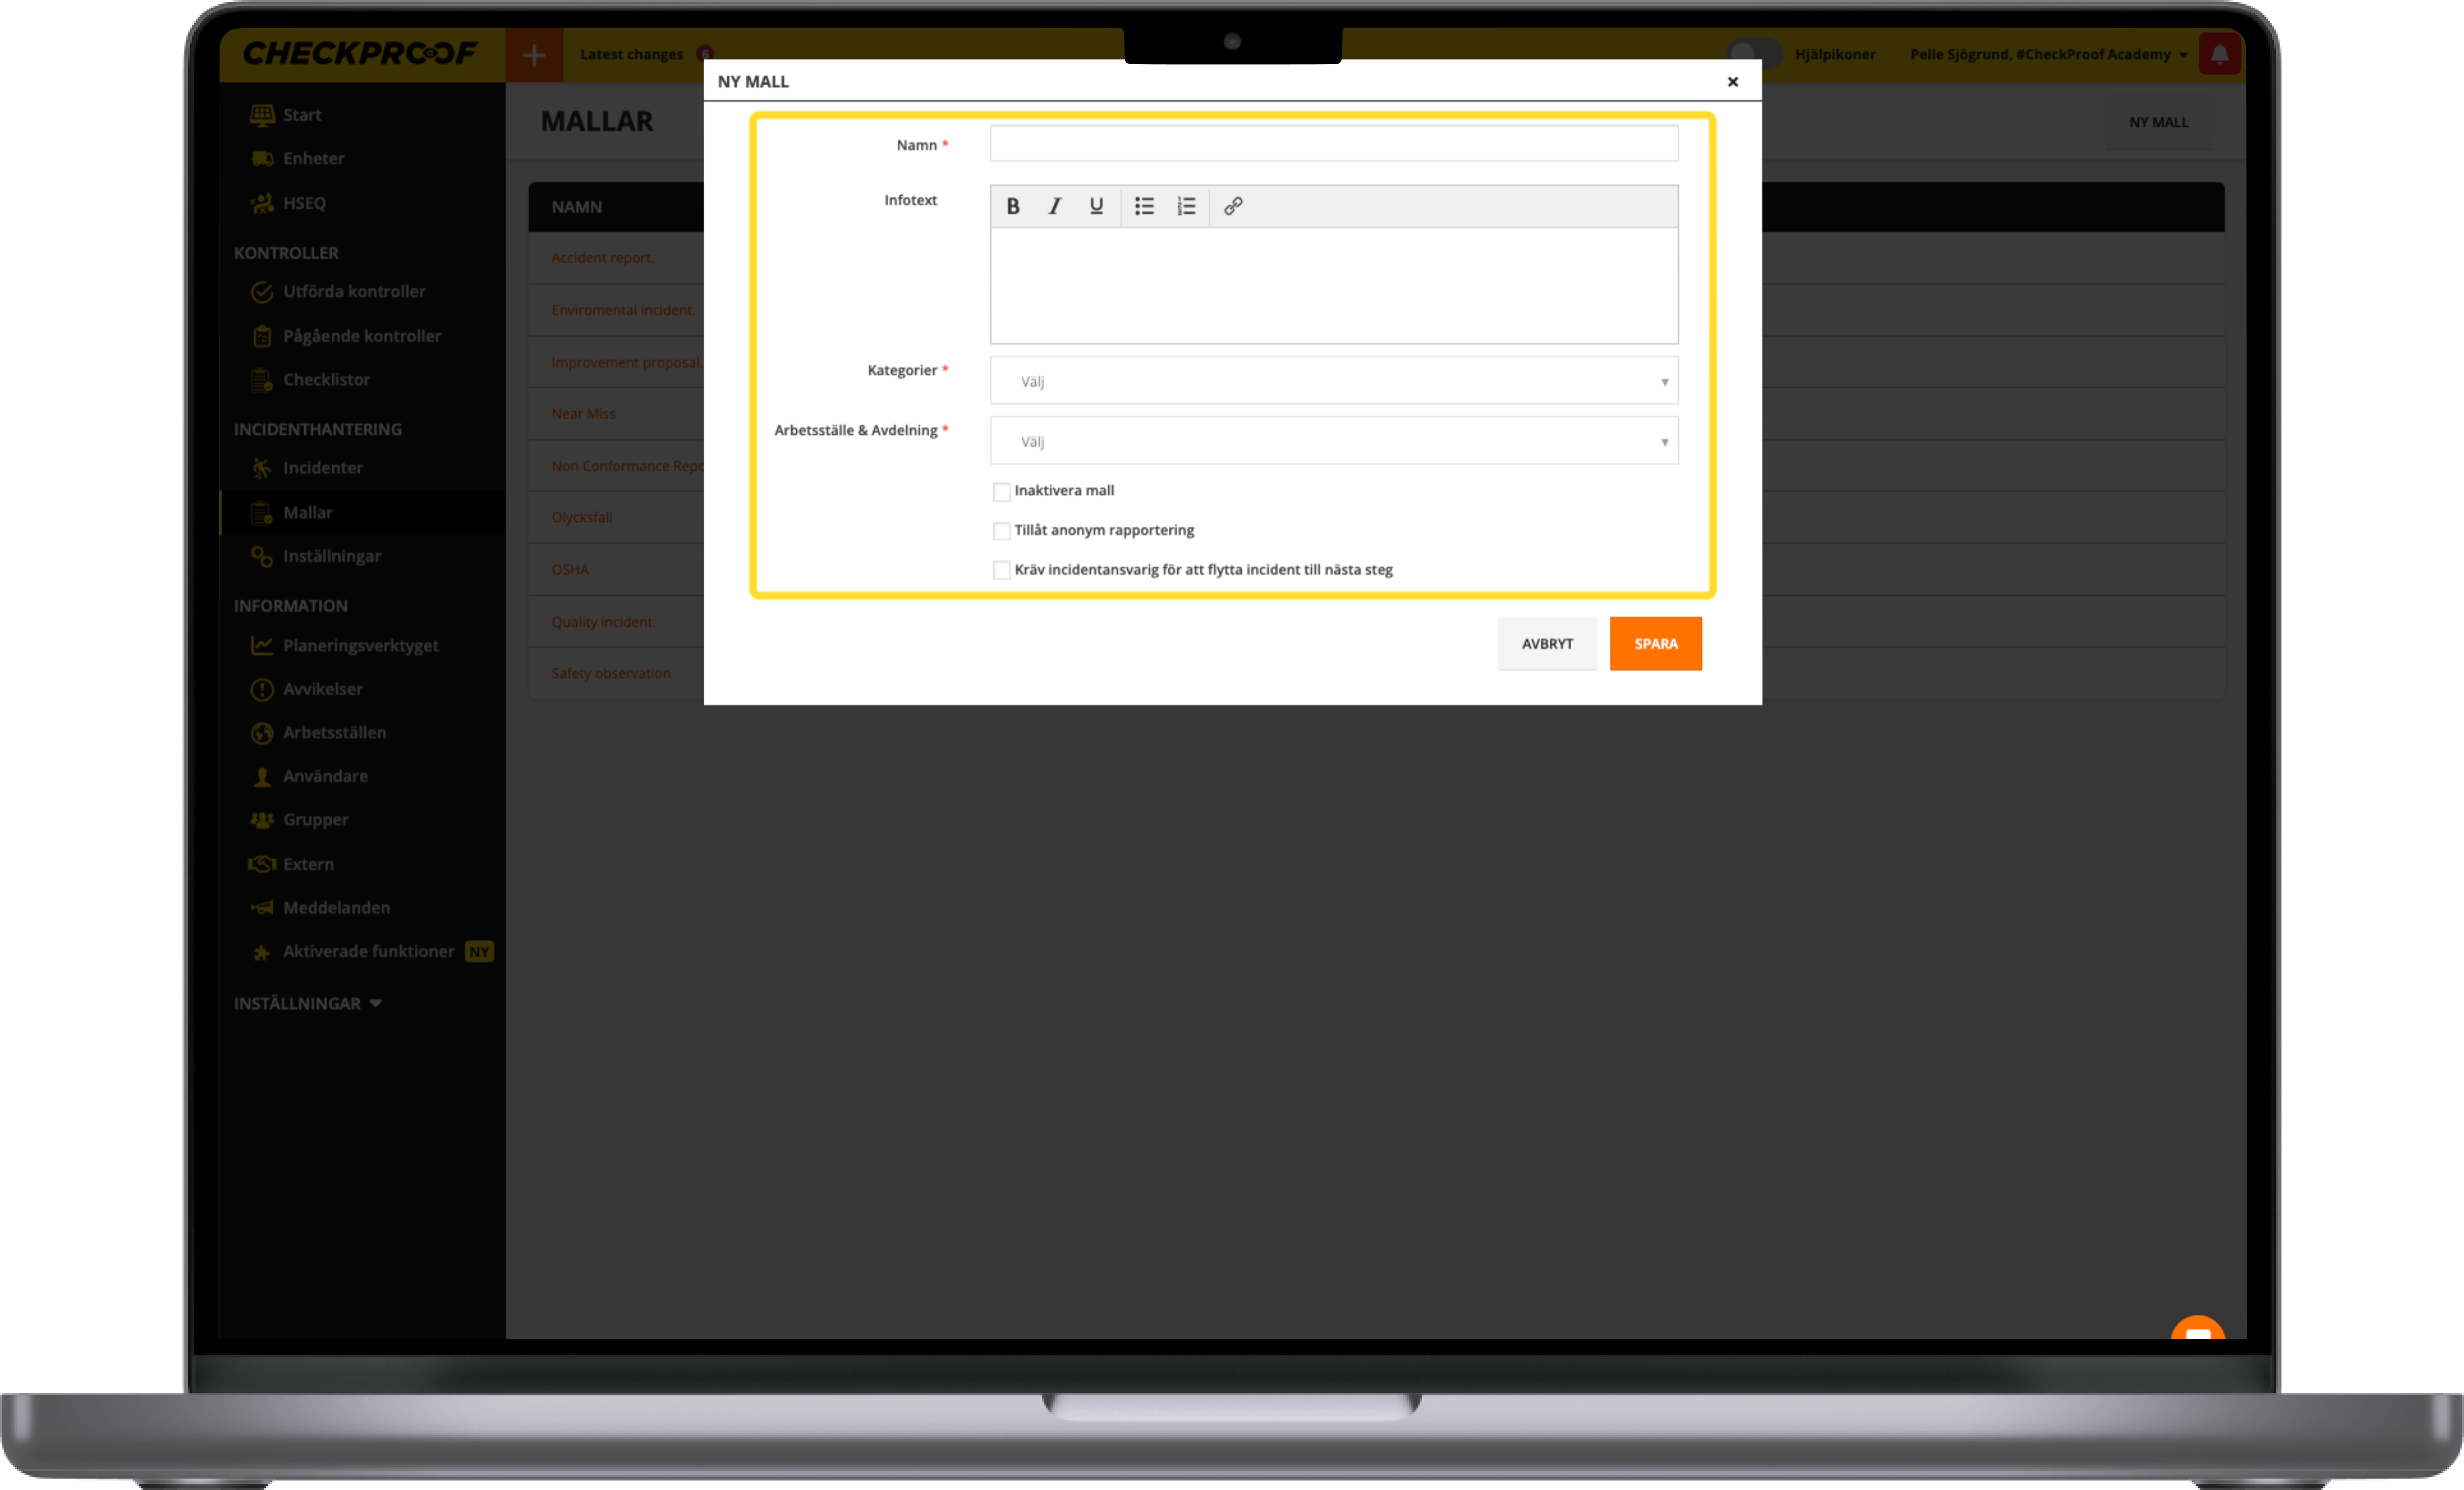This screenshot has height=1490, width=2464.
Task: Enable Tillåt anonym rapportering checkbox
Action: (x=1001, y=531)
